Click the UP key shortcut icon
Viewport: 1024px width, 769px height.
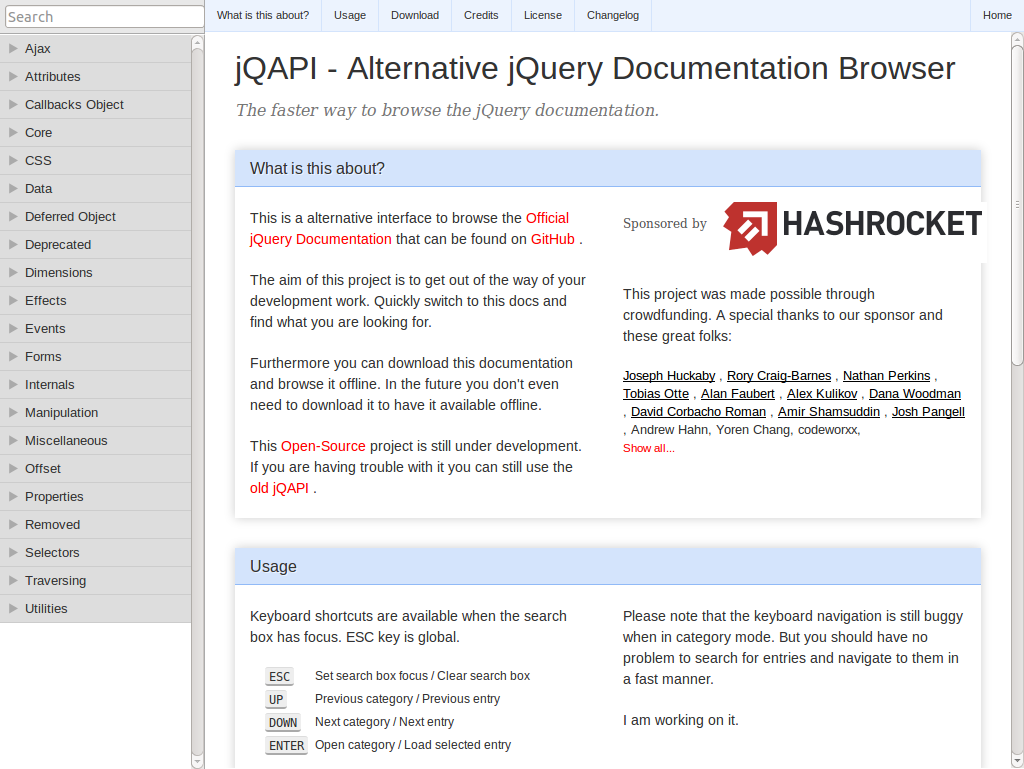[x=276, y=699]
